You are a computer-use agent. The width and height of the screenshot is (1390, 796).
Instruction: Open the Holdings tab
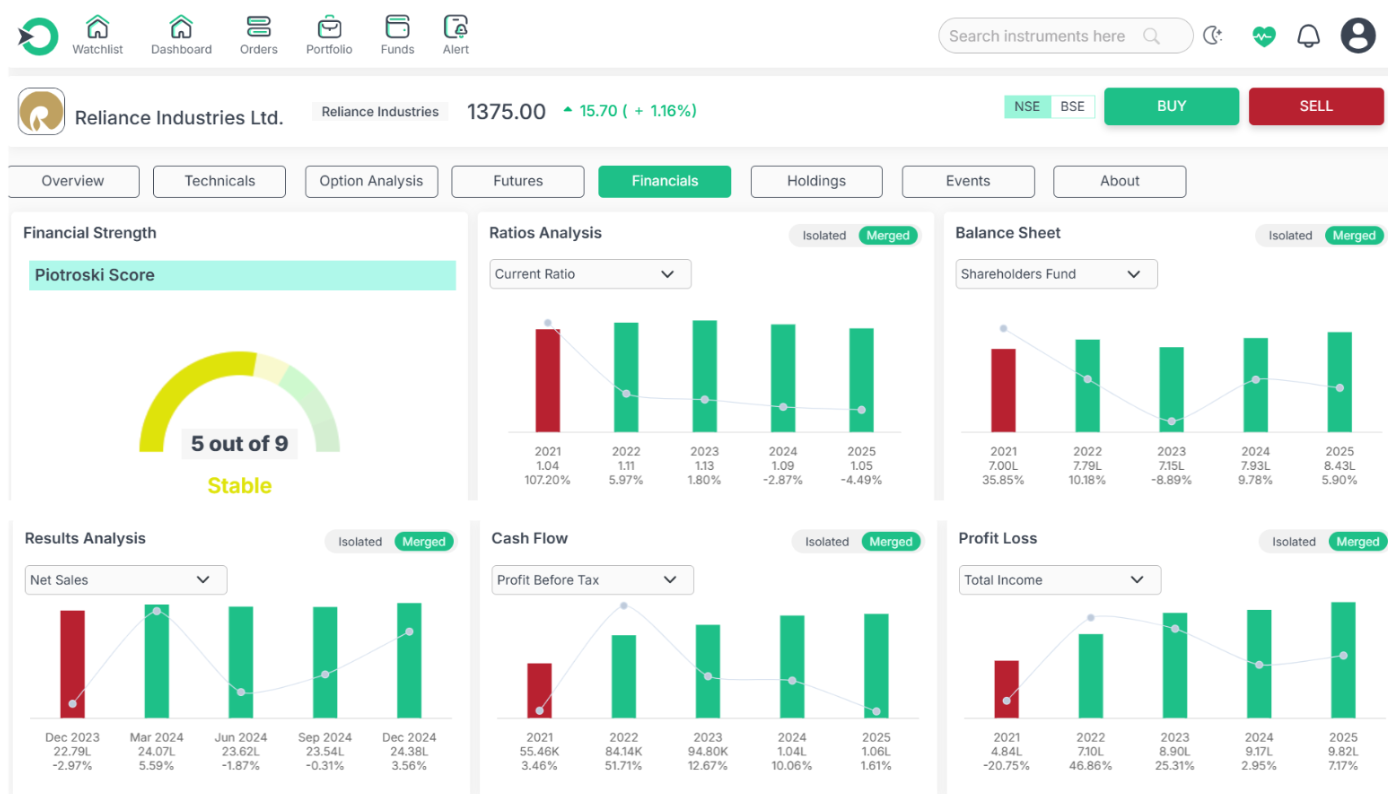tap(816, 181)
